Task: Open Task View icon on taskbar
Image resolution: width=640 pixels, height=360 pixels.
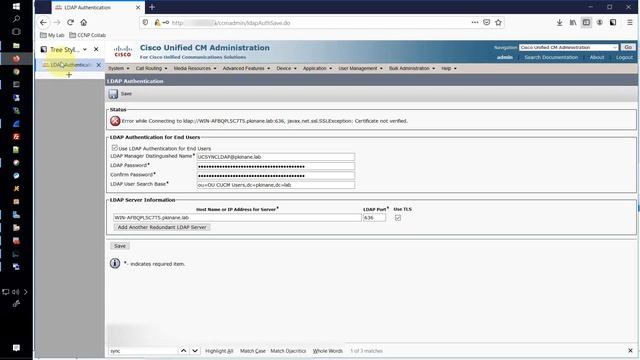Action: (16, 31)
